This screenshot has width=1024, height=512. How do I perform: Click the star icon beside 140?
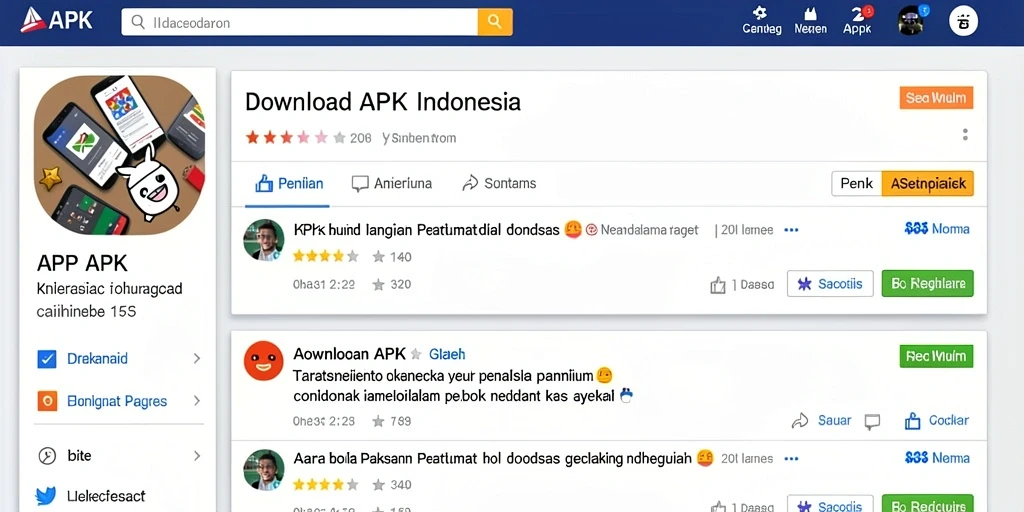pyautogui.click(x=378, y=257)
